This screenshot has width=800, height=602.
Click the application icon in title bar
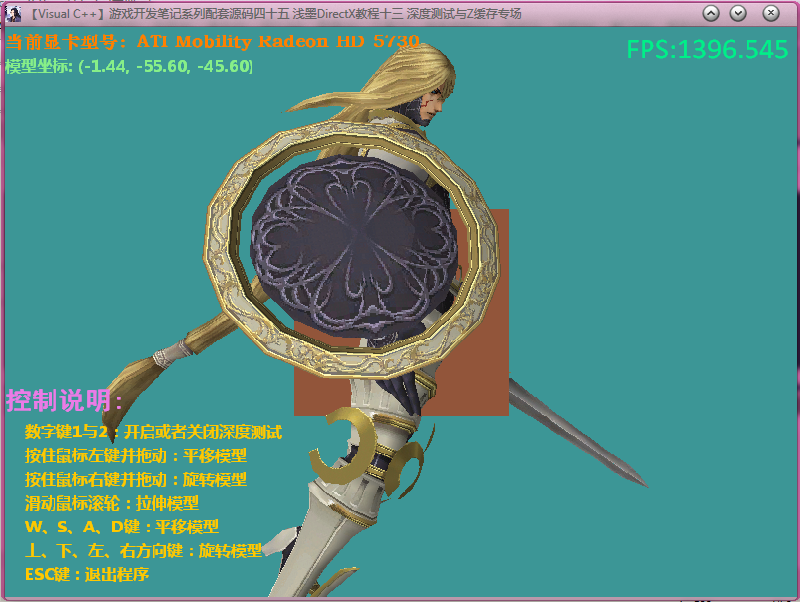coord(13,14)
